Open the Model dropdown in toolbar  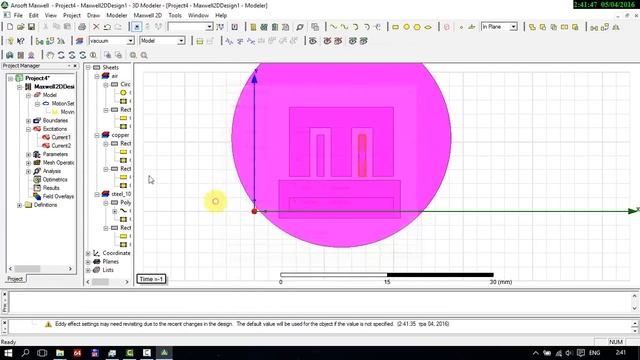(x=181, y=41)
